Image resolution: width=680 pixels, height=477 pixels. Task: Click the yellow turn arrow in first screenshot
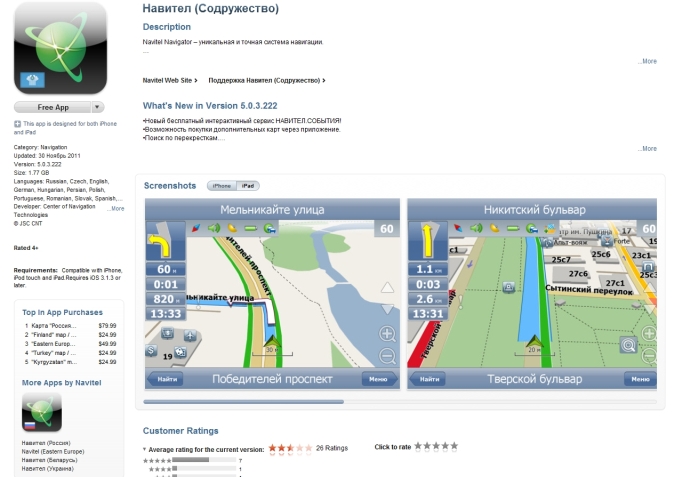tap(159, 246)
